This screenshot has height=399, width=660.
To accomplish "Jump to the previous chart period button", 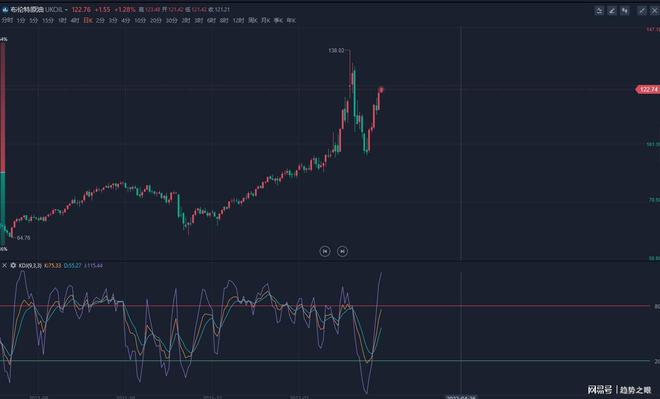I will coord(325,251).
